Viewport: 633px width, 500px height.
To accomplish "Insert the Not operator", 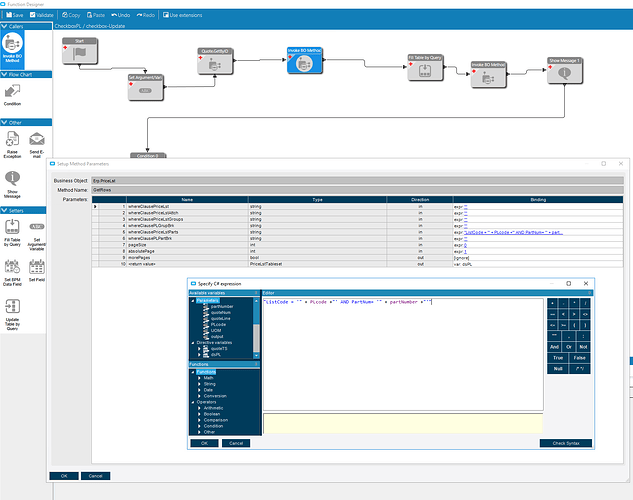I will pyautogui.click(x=583, y=347).
